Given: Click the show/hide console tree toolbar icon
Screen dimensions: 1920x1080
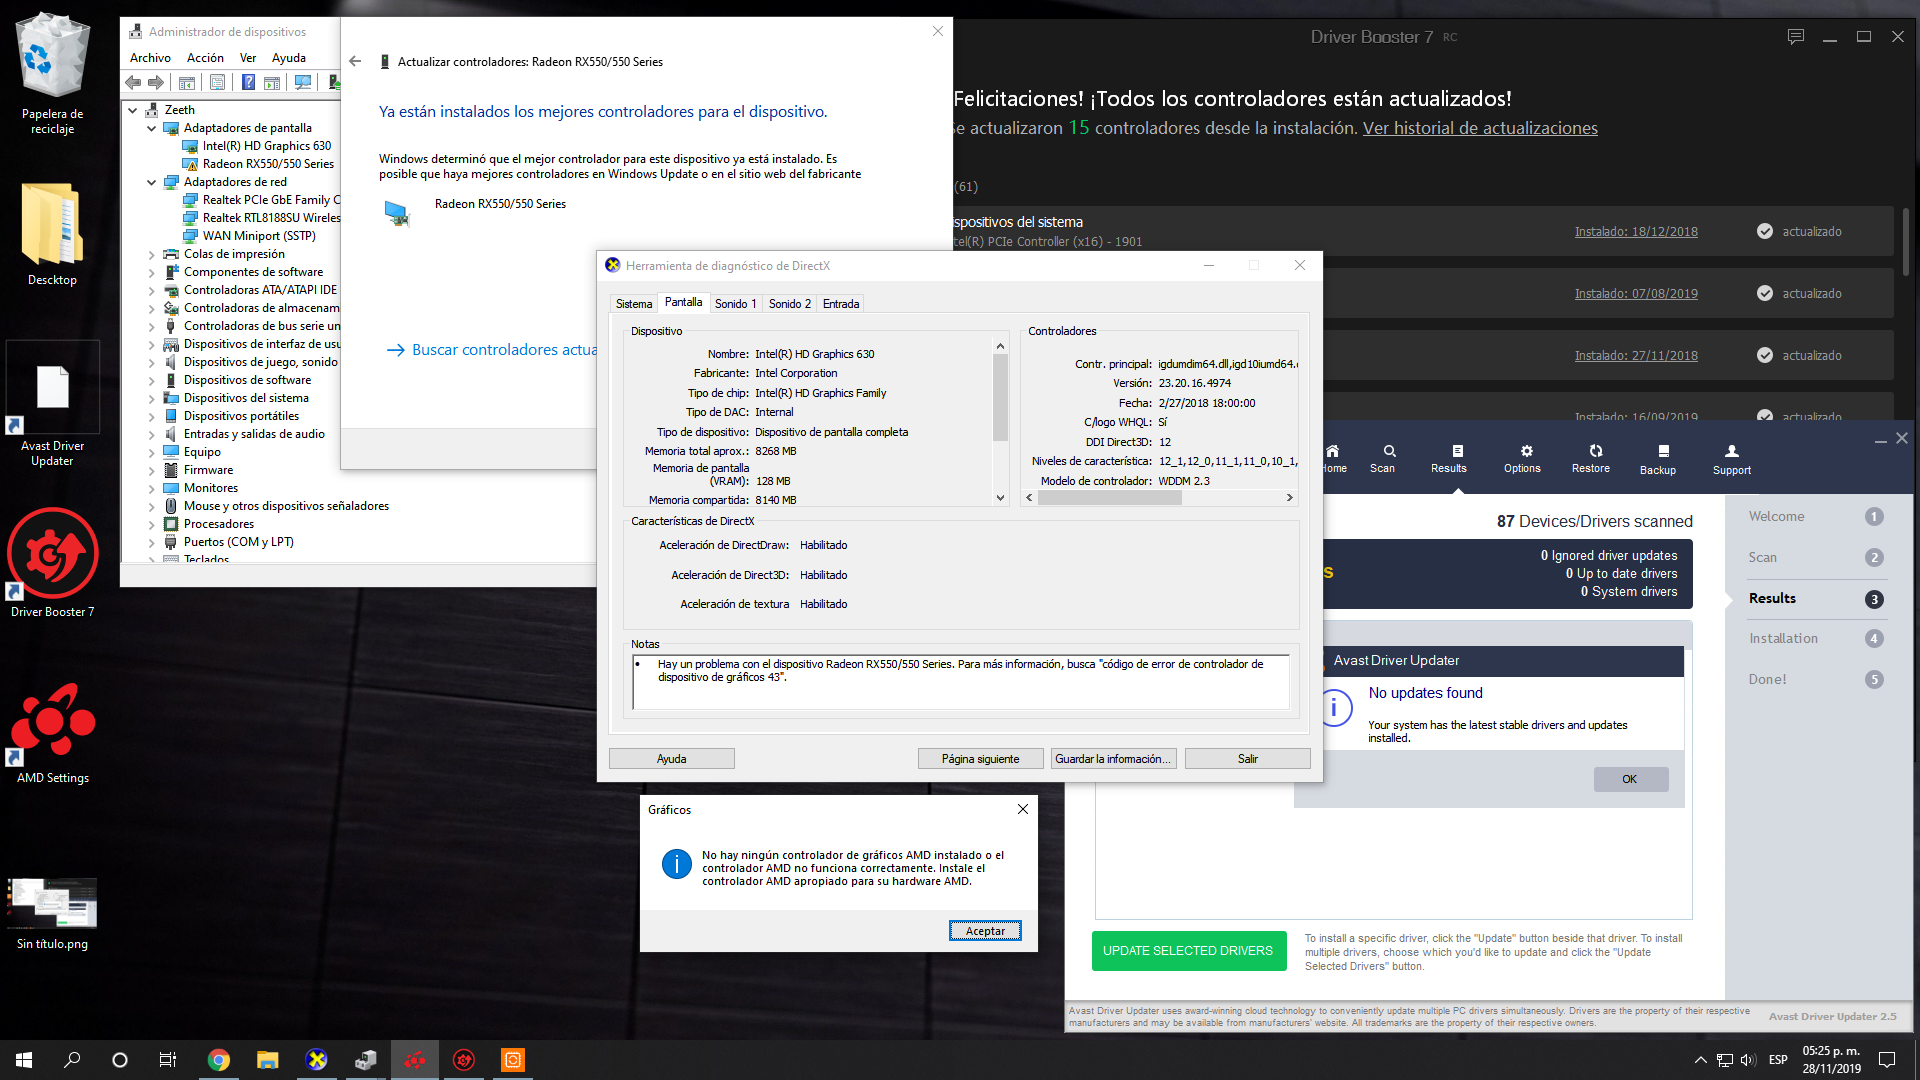Looking at the screenshot, I should (x=187, y=83).
